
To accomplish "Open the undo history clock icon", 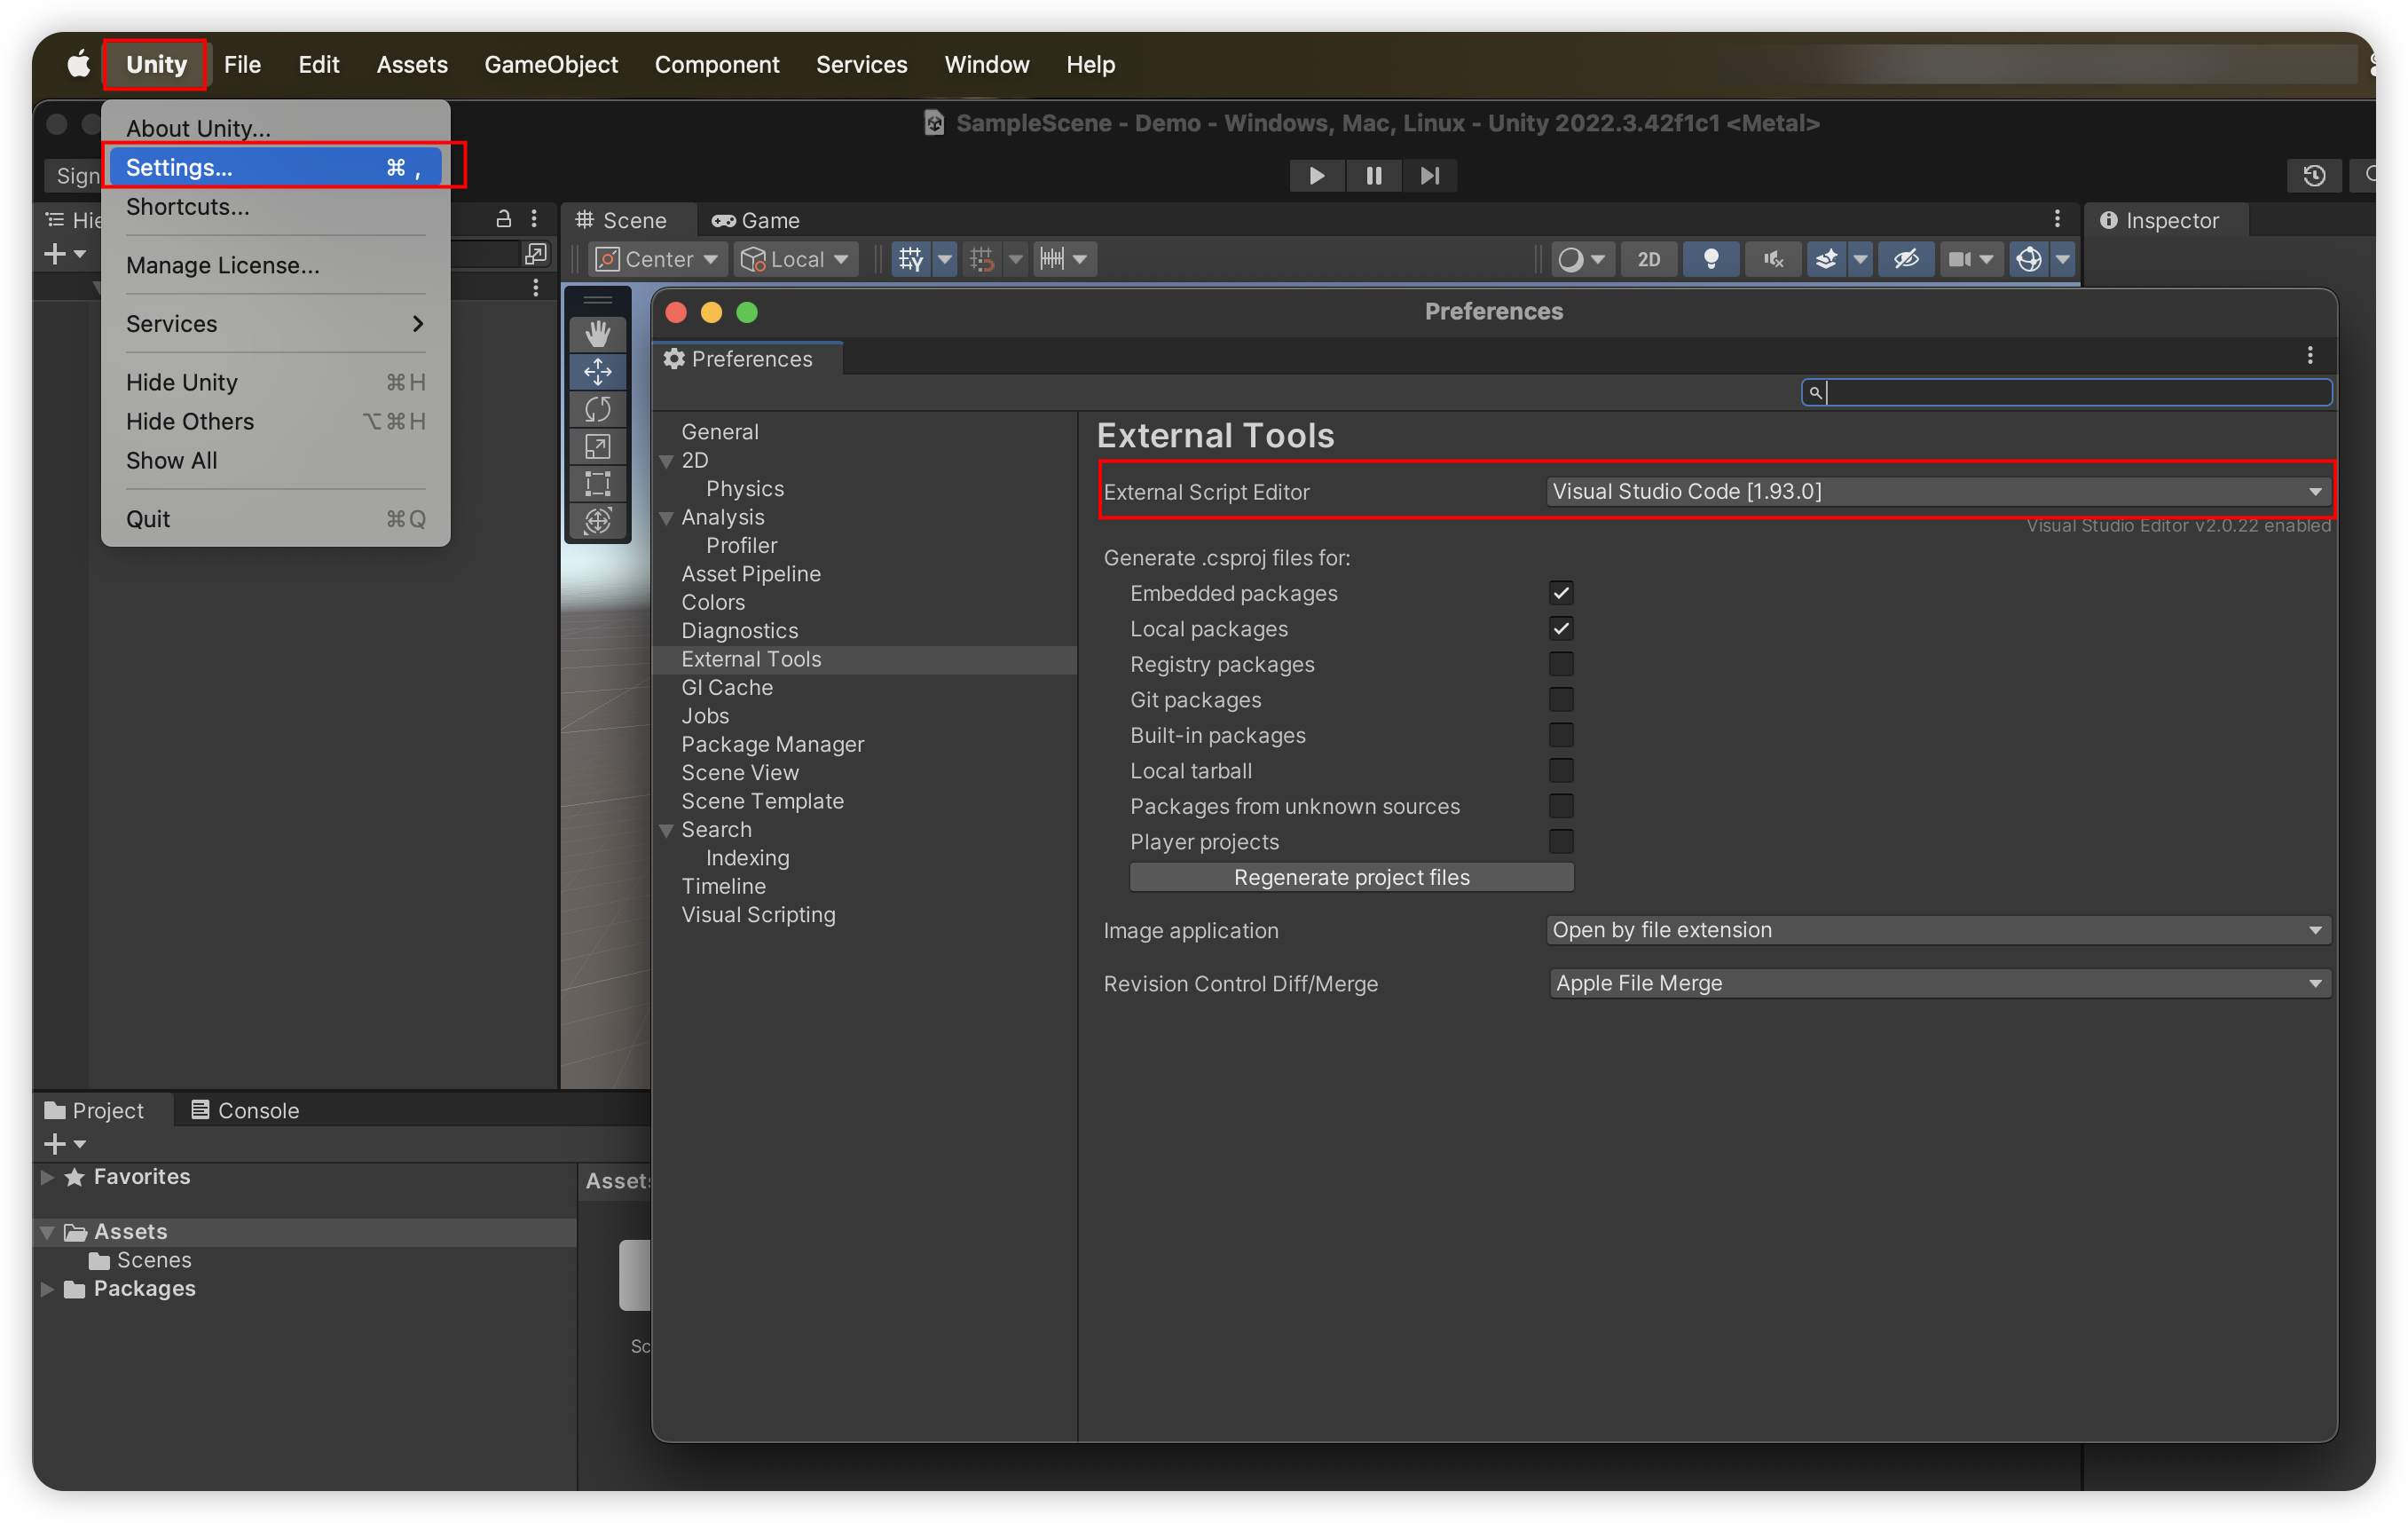I will coord(2313,176).
